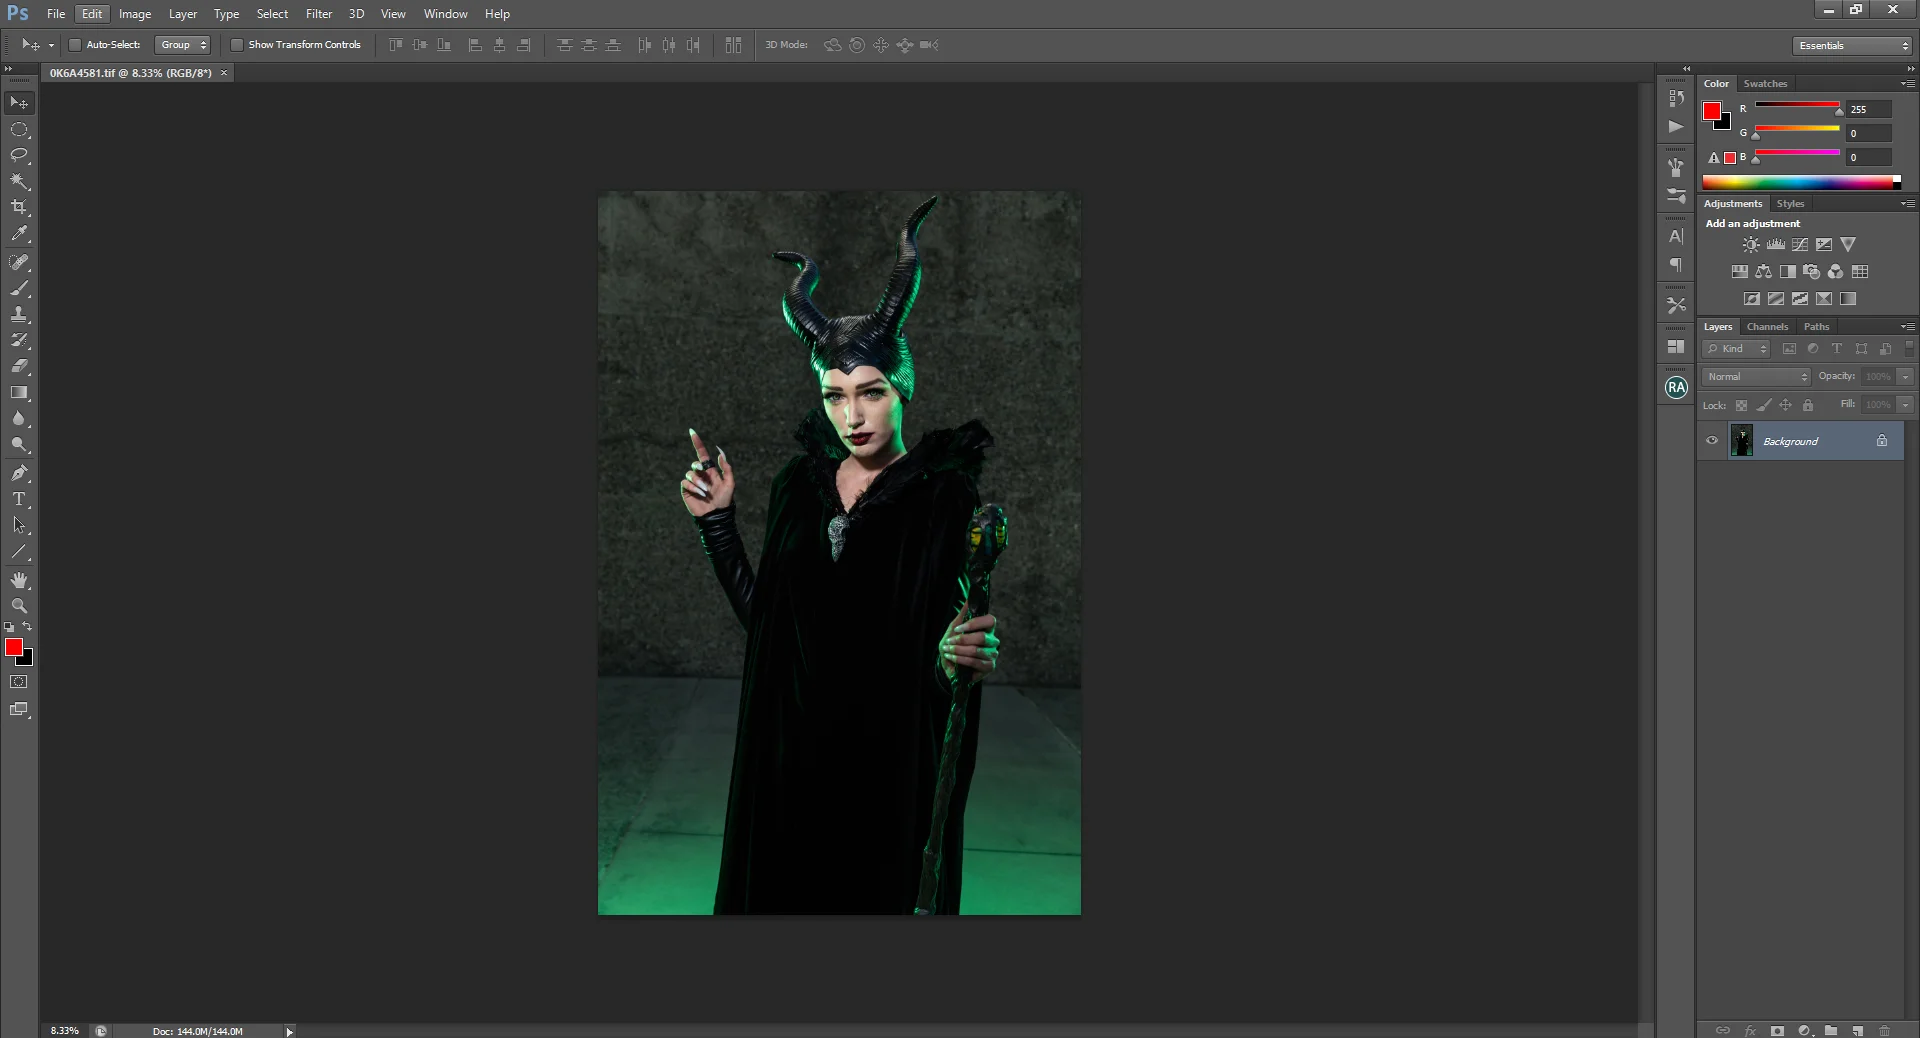Switch to the Styles tab
Viewport: 1920px width, 1038px height.
click(1790, 204)
